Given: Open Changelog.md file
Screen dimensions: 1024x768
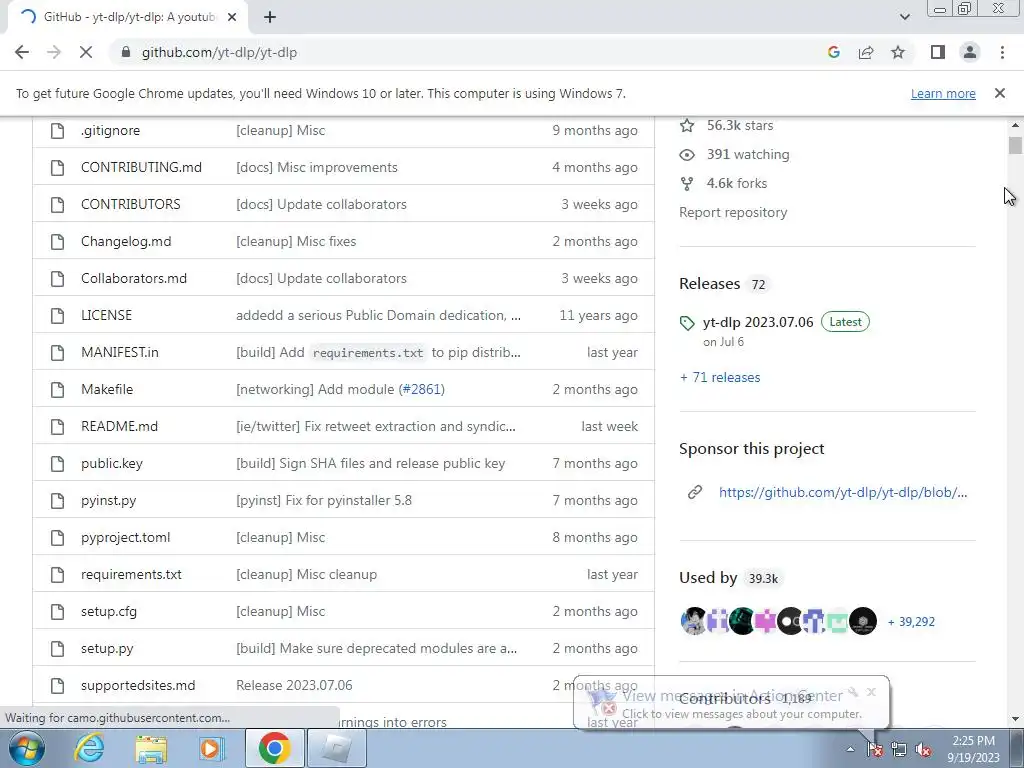Looking at the screenshot, I should point(126,242).
